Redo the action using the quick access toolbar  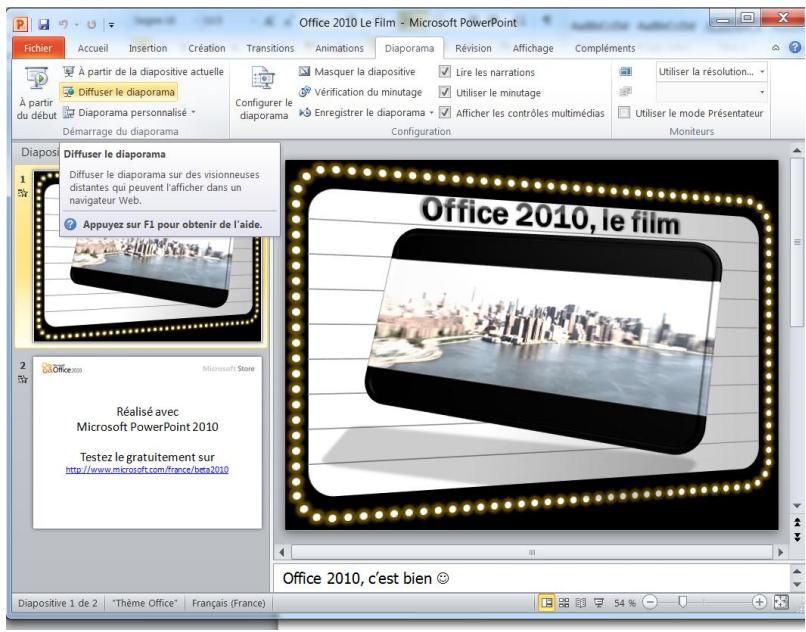point(91,24)
